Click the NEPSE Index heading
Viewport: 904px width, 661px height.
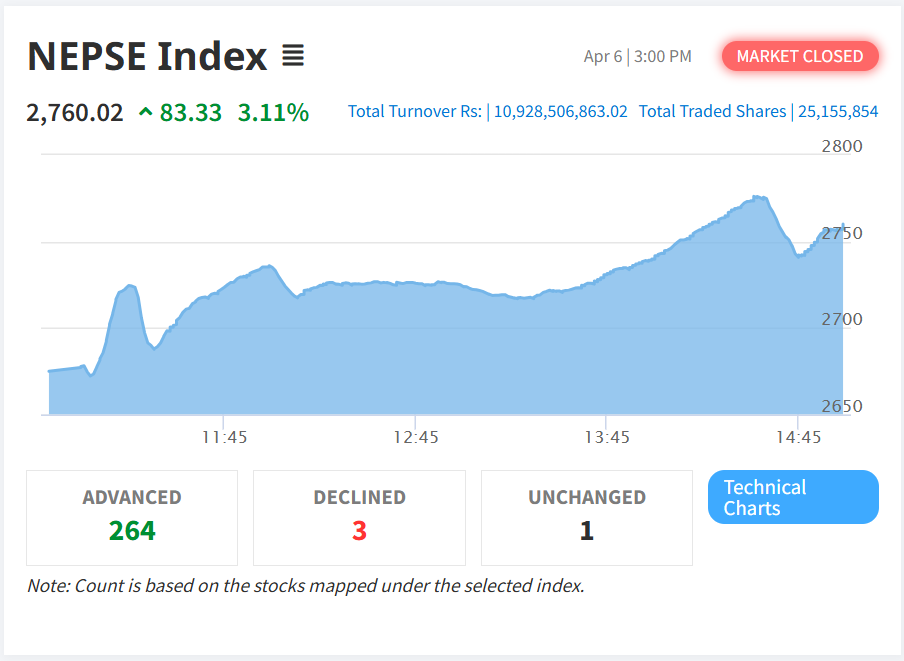point(147,56)
